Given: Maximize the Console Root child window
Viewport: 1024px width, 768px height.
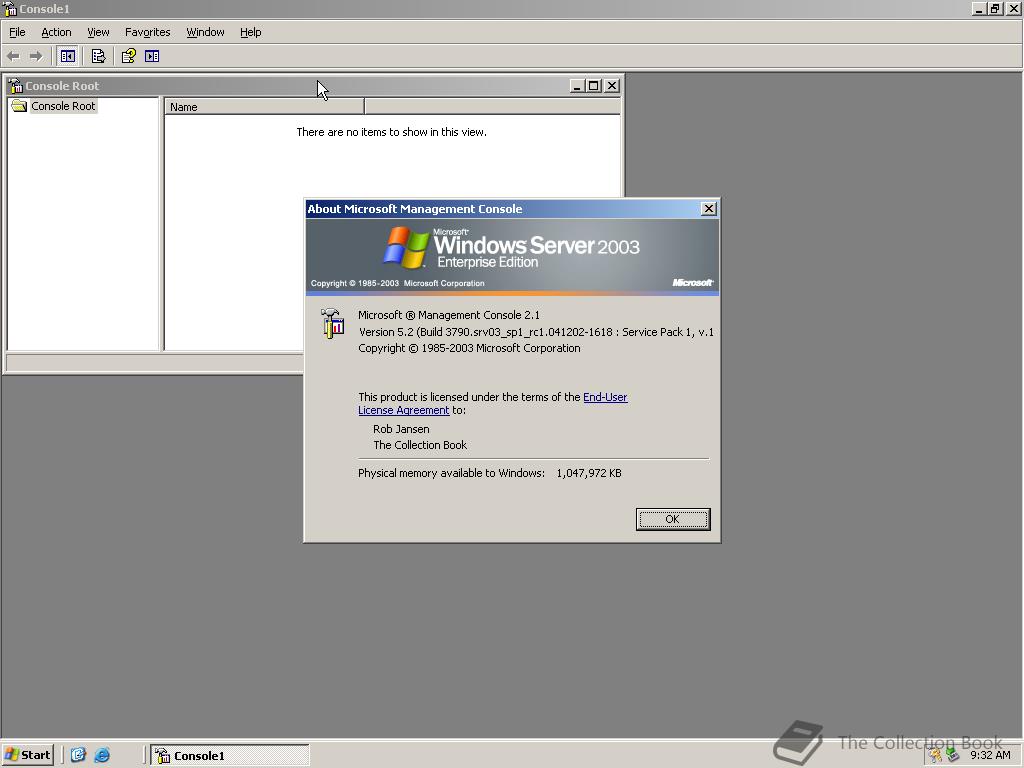Looking at the screenshot, I should 594,86.
